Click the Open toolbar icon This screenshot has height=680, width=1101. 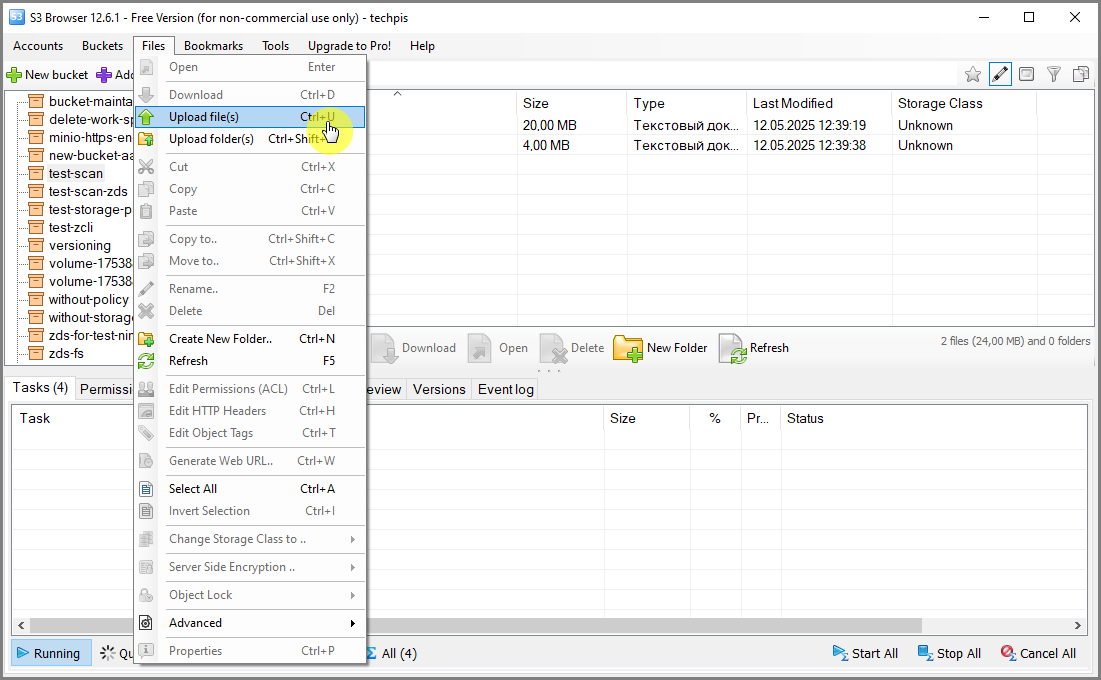click(x=480, y=348)
